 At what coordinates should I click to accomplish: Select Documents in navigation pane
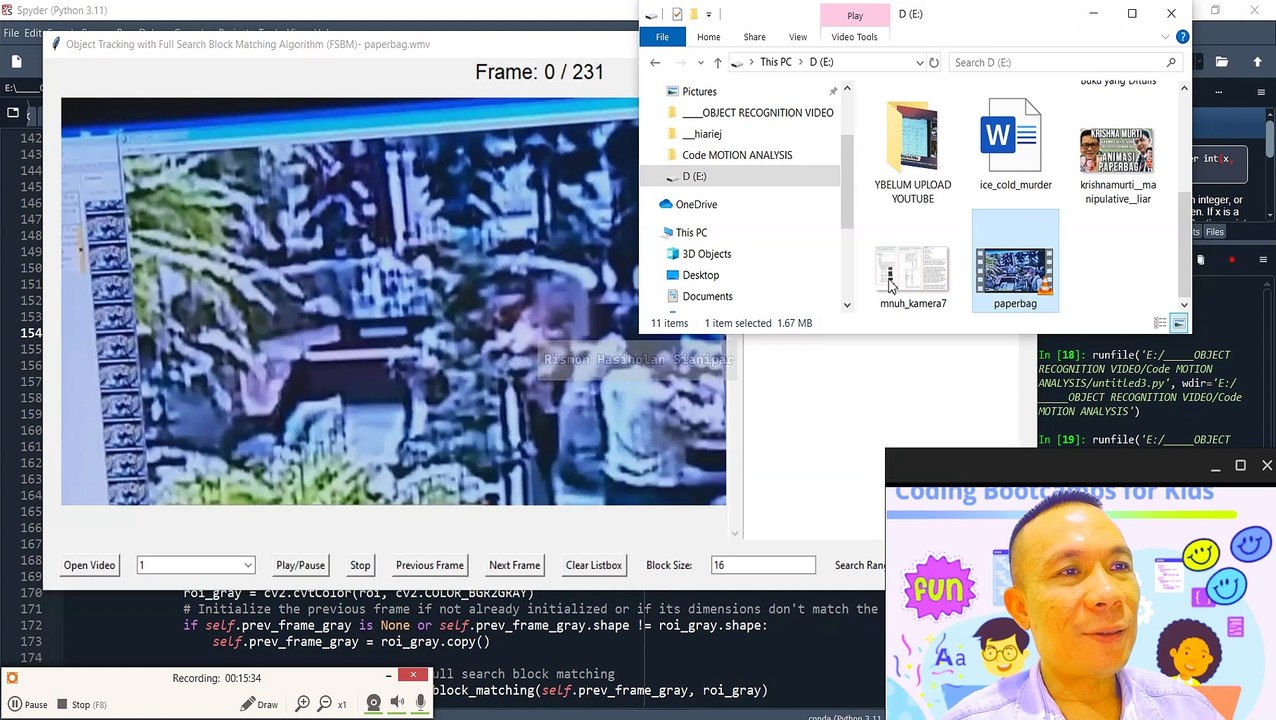(x=707, y=296)
